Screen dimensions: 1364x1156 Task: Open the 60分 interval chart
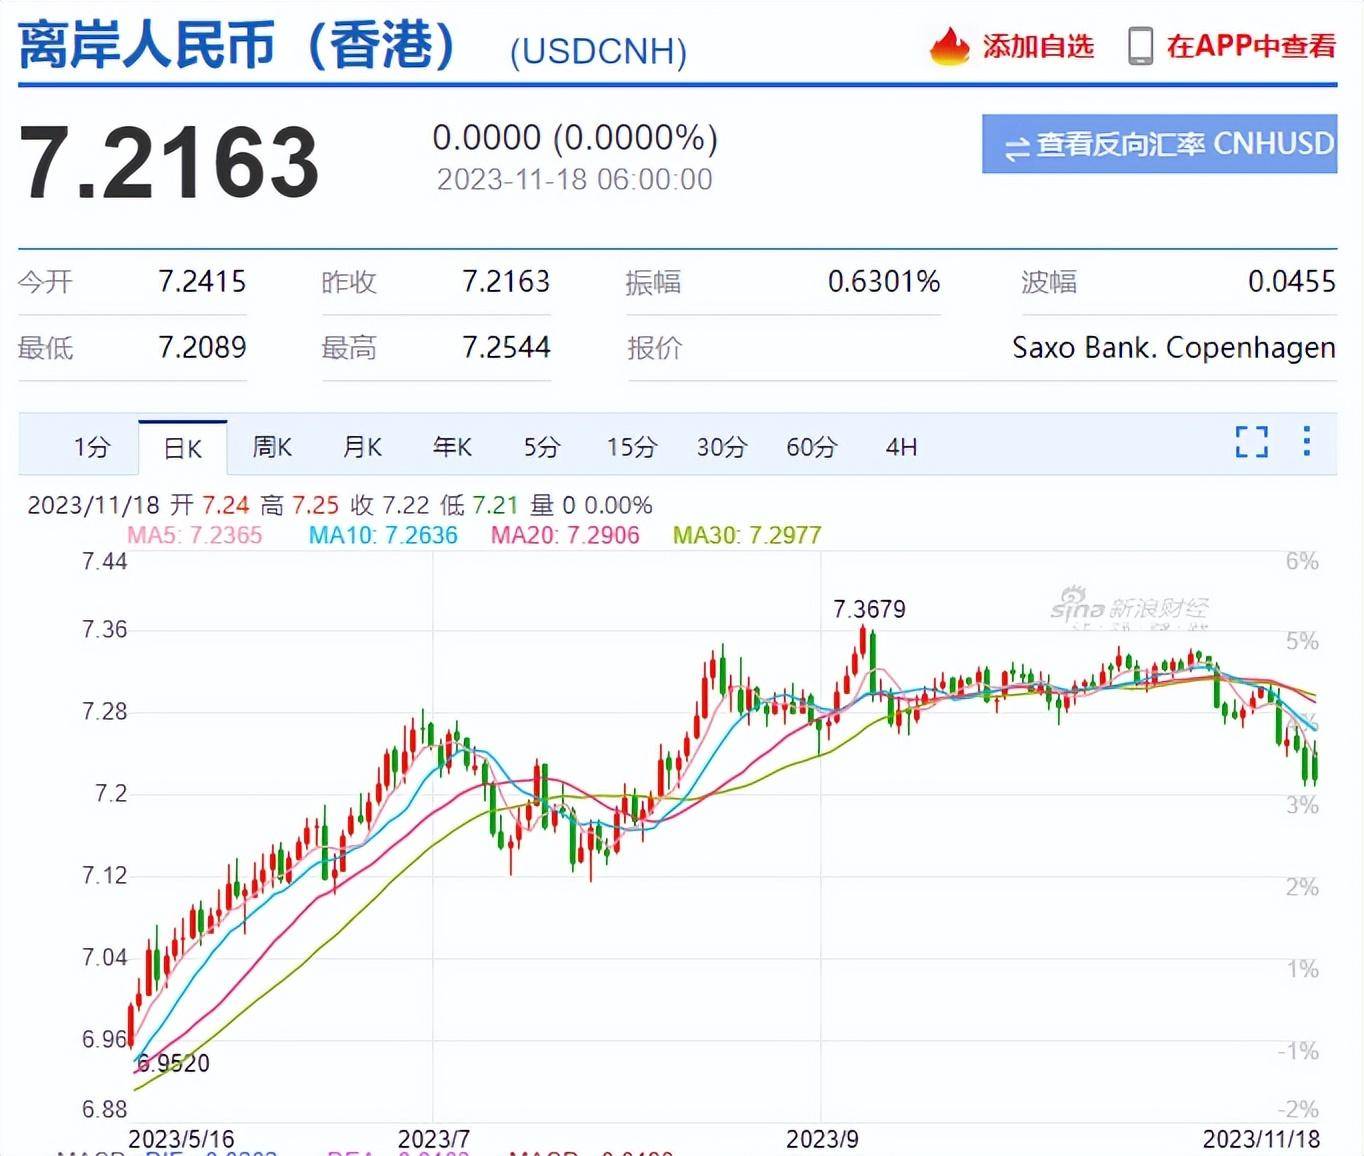click(812, 447)
